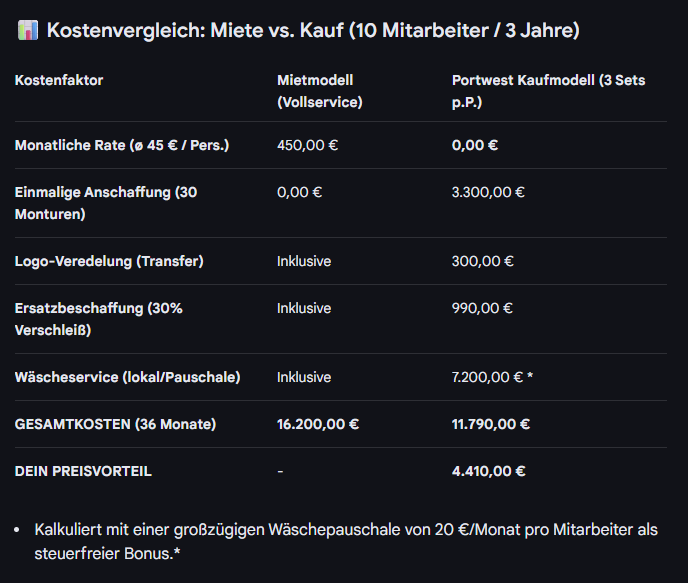
Task: Select the Mietmodell (Vollservice) column header
Action: click(x=319, y=91)
